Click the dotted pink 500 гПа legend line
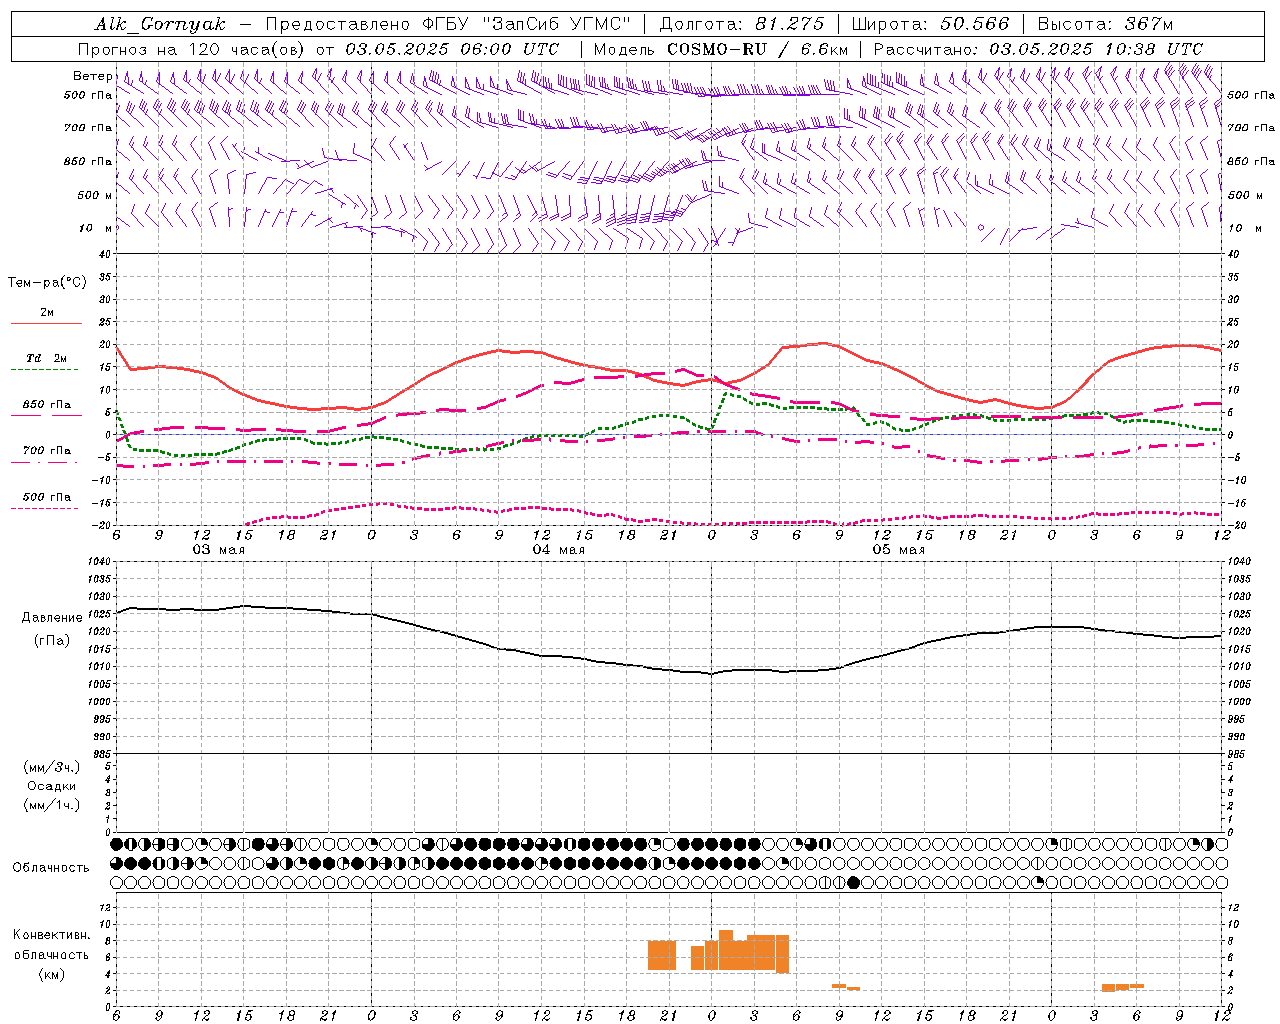The width and height of the screenshot is (1280, 1024). (46, 509)
